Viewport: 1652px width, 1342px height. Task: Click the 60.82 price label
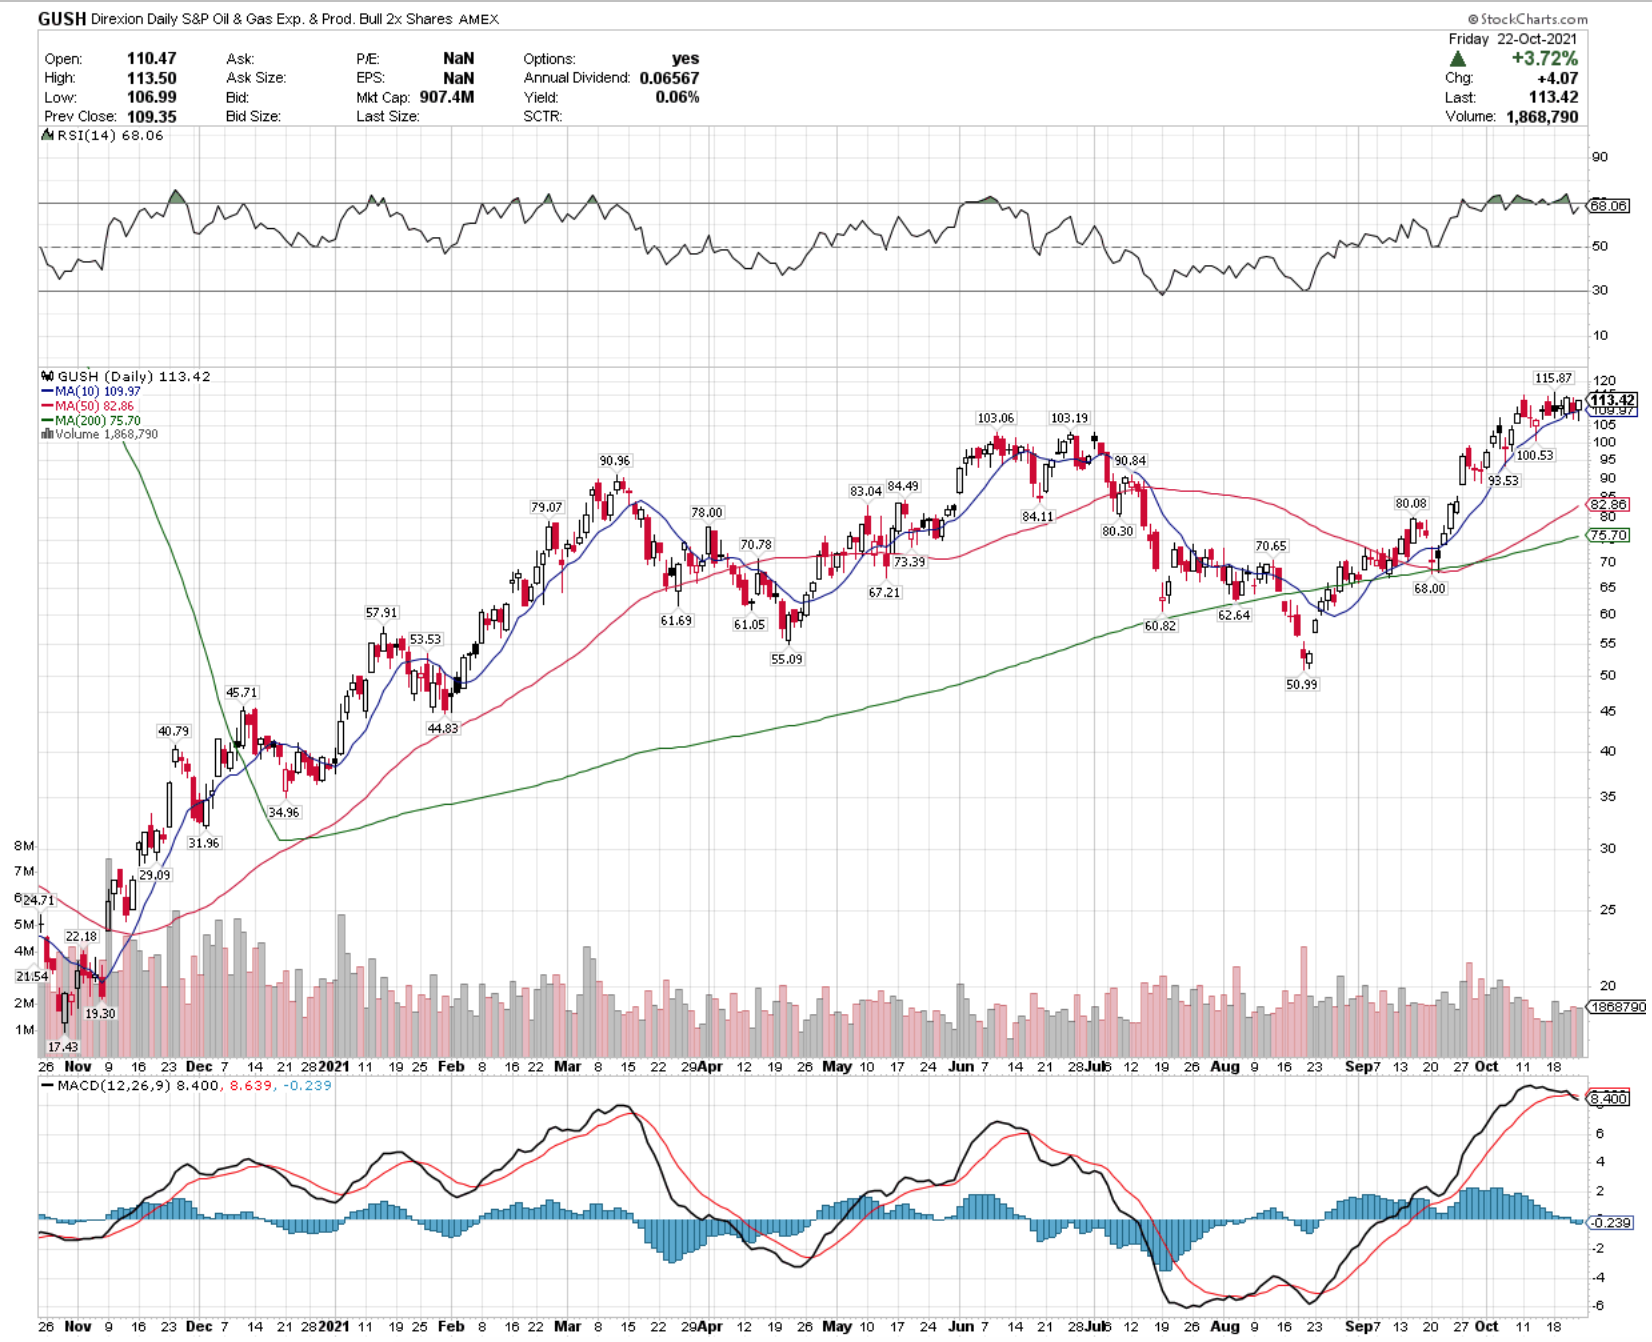(x=1160, y=626)
